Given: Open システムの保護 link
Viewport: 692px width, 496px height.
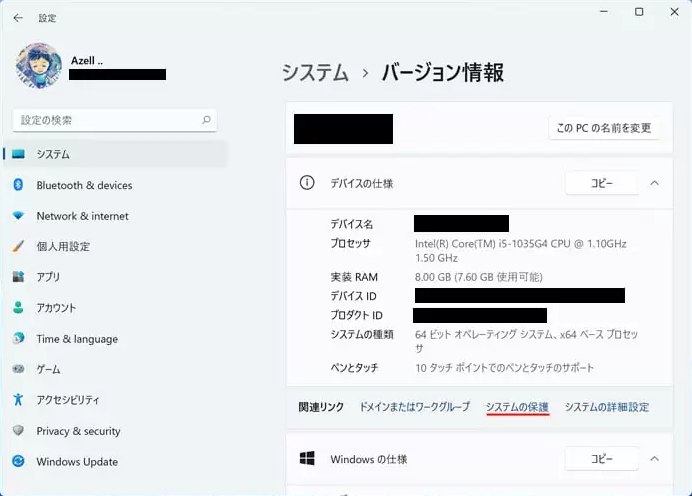Looking at the screenshot, I should click(x=517, y=407).
